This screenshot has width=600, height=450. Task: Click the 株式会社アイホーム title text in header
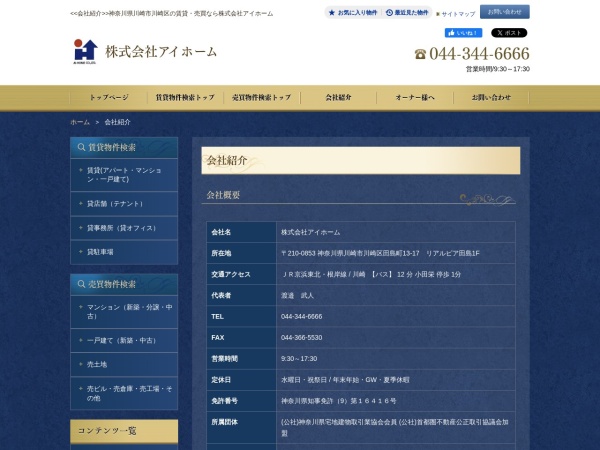click(x=161, y=52)
